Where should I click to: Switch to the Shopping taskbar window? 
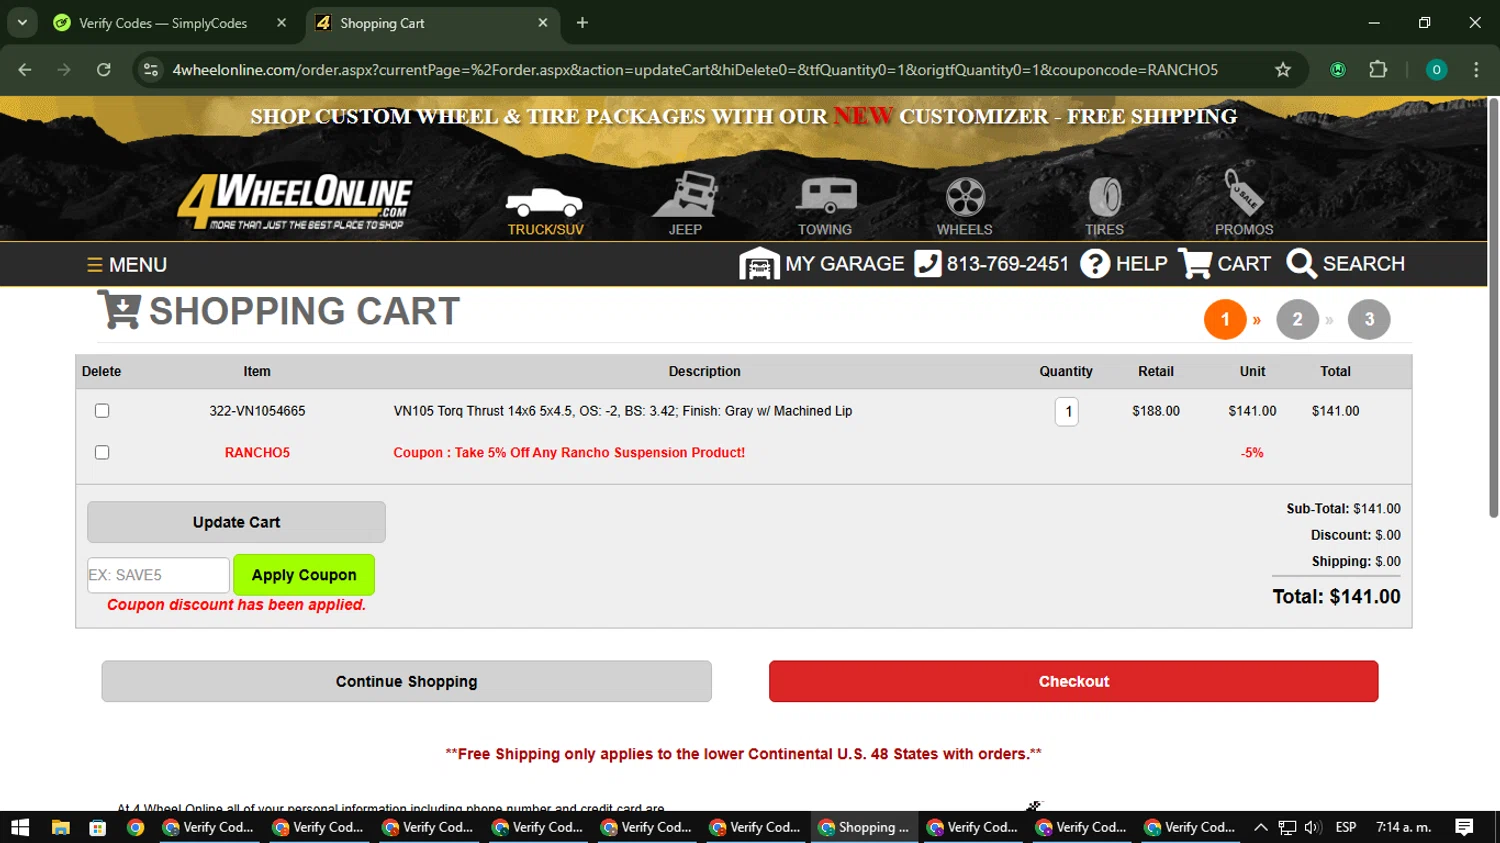click(865, 827)
